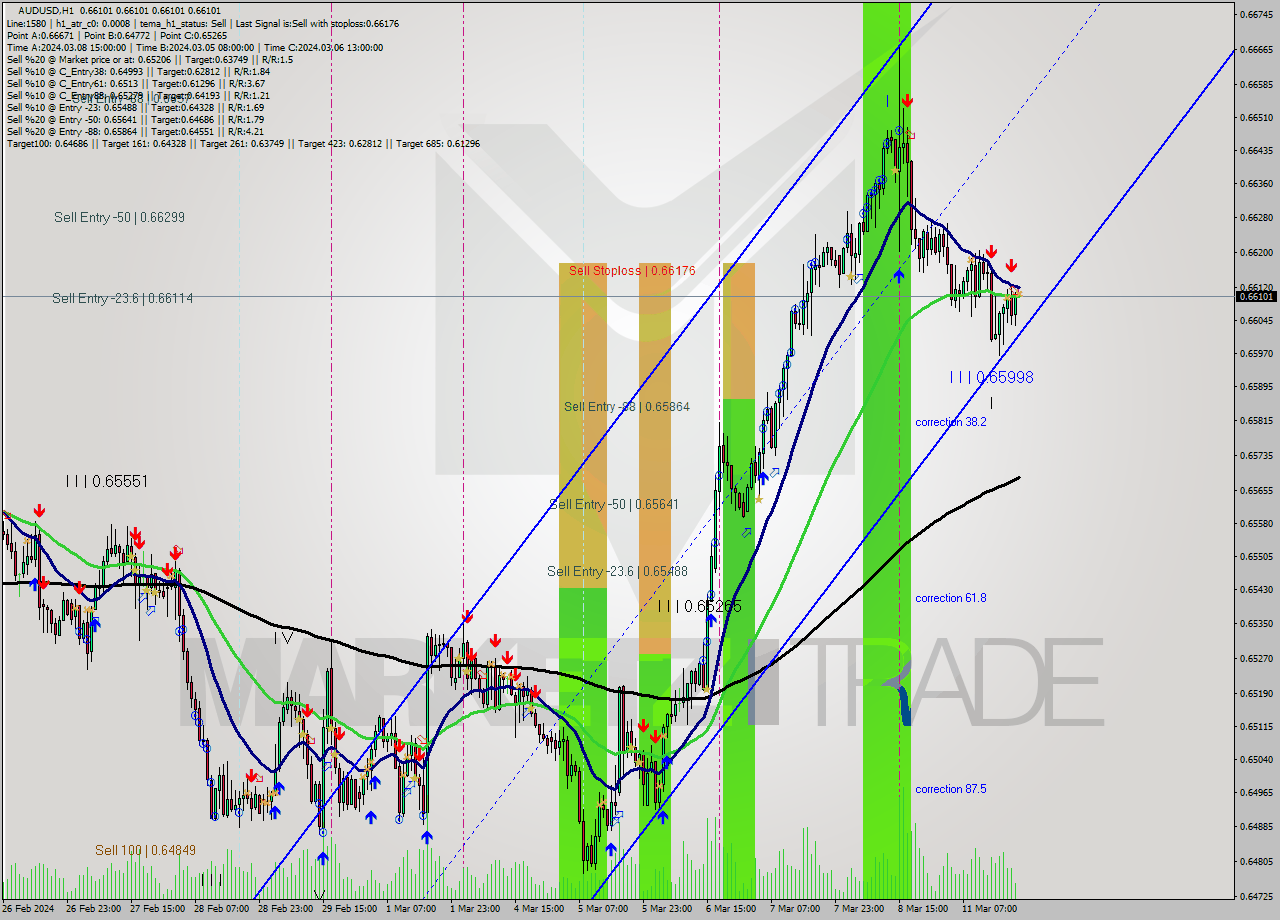The image size is (1280, 920).
Task: Click the correction 61.8 label
Action: (951, 598)
